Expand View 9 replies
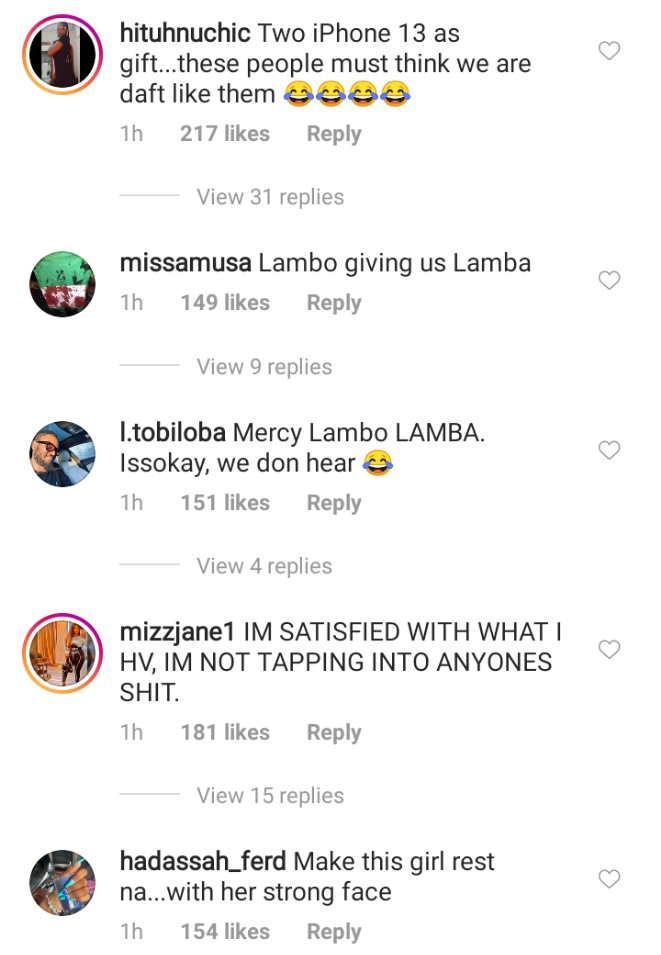Viewport: 661px width, 955px height. pos(264,367)
